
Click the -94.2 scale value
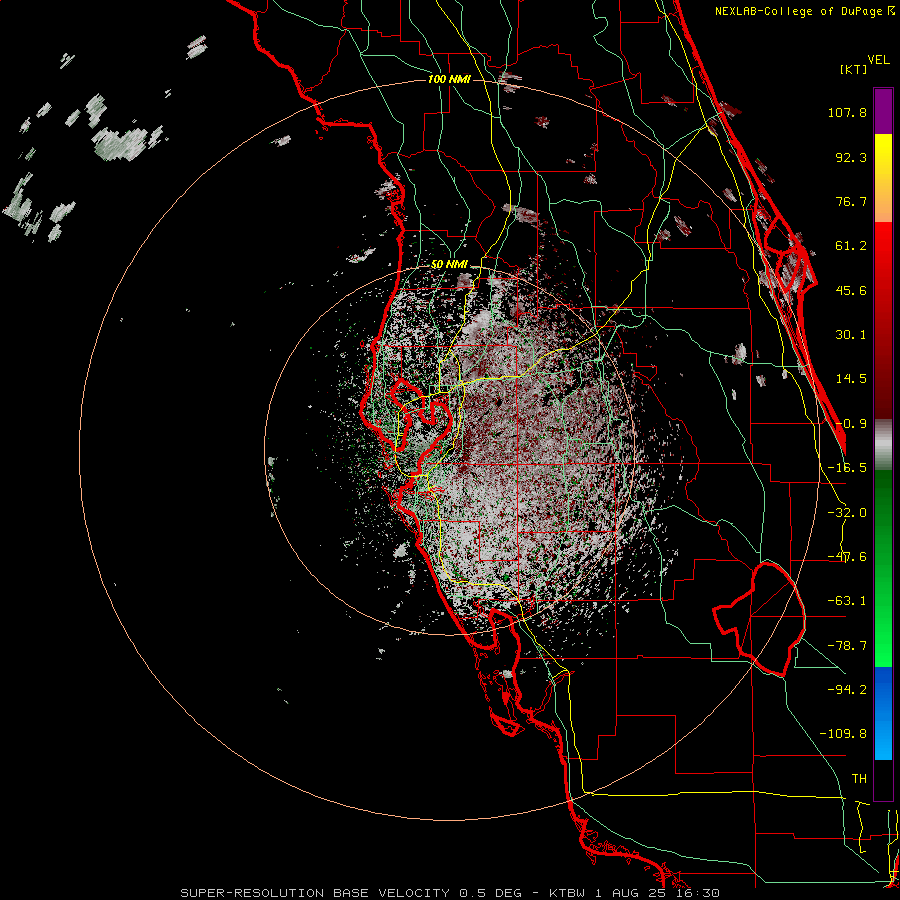click(x=847, y=689)
